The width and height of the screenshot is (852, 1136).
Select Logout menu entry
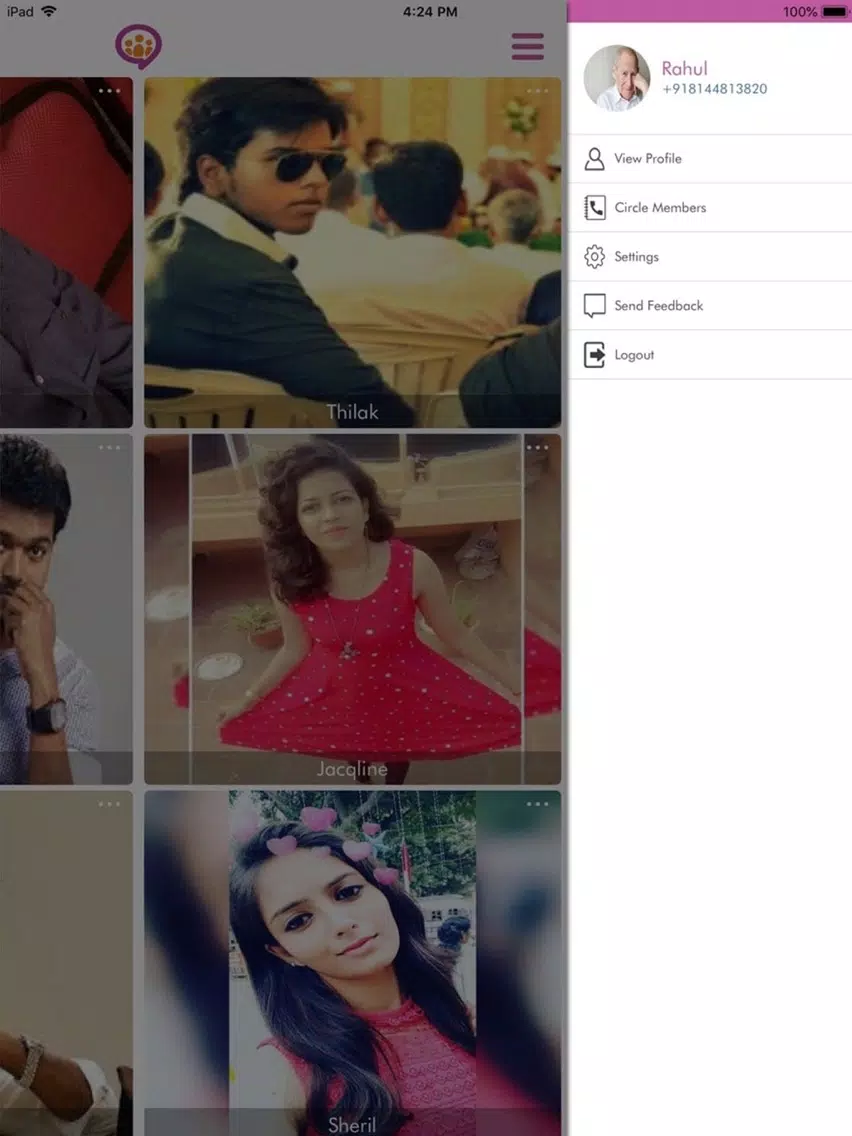click(710, 355)
